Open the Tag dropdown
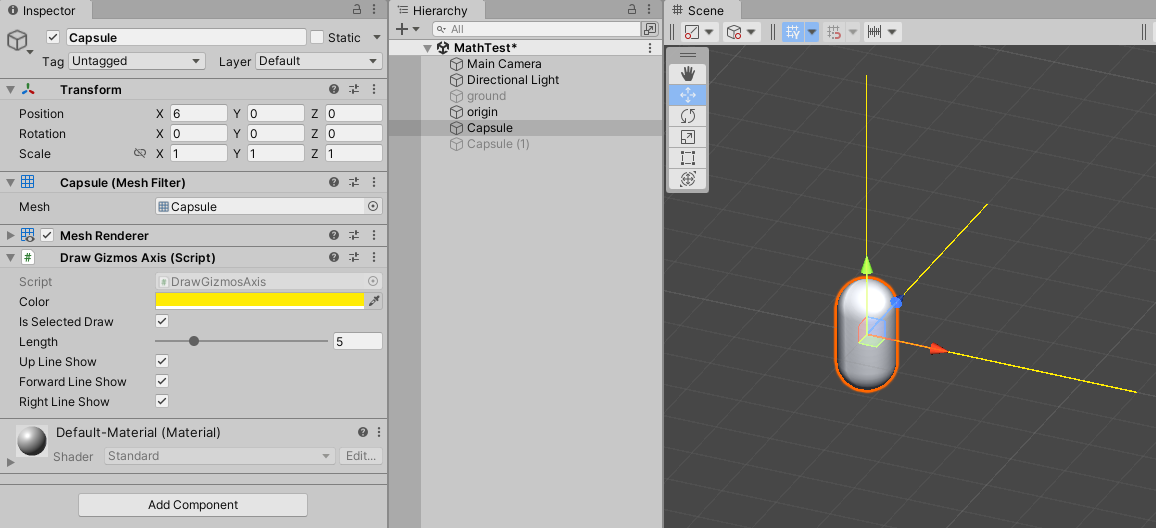 [136, 61]
